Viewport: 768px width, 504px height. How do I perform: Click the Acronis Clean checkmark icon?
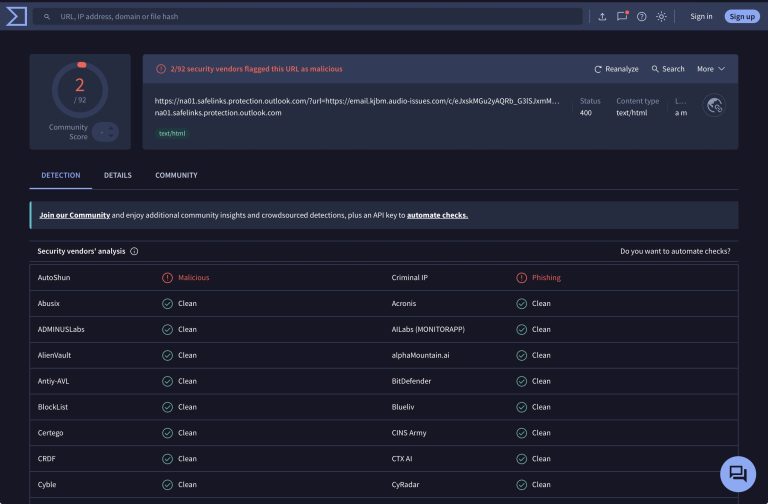[x=522, y=304]
